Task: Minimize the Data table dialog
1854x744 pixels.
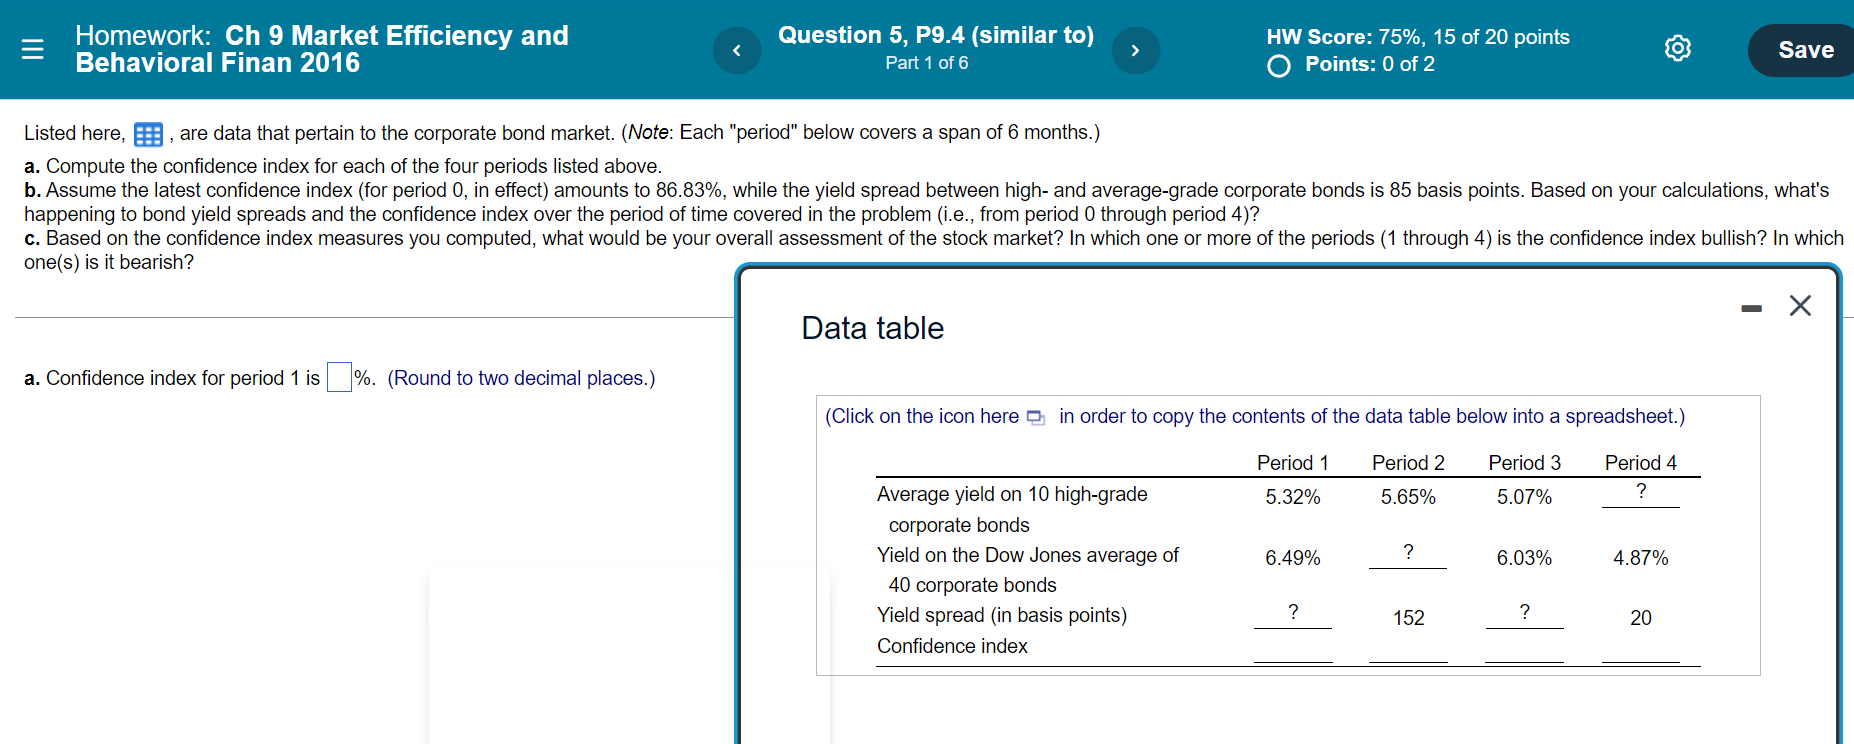Action: pyautogui.click(x=1751, y=308)
